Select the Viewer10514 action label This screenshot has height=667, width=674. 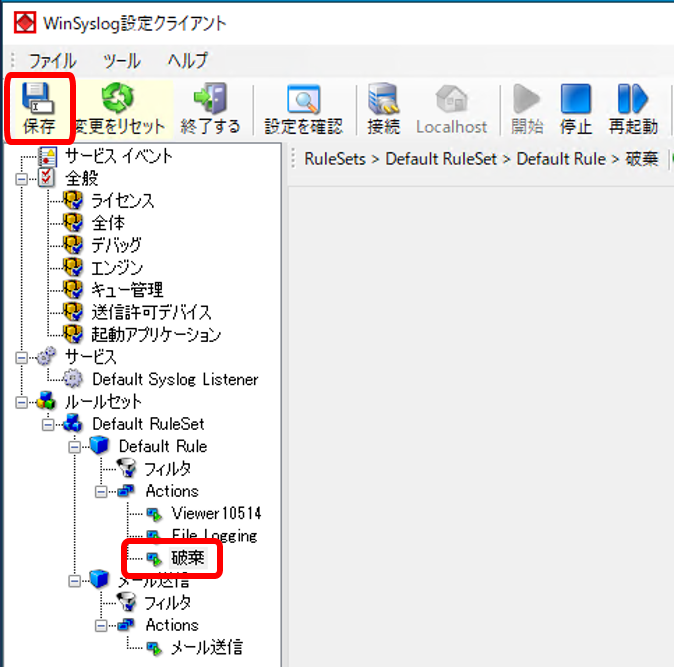pos(216,514)
